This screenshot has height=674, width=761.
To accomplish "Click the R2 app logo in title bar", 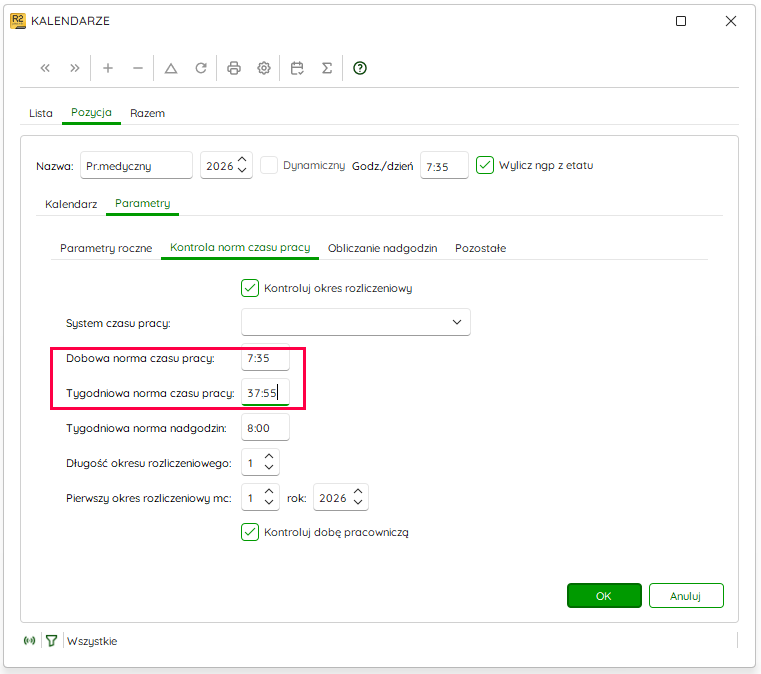I will [x=18, y=21].
